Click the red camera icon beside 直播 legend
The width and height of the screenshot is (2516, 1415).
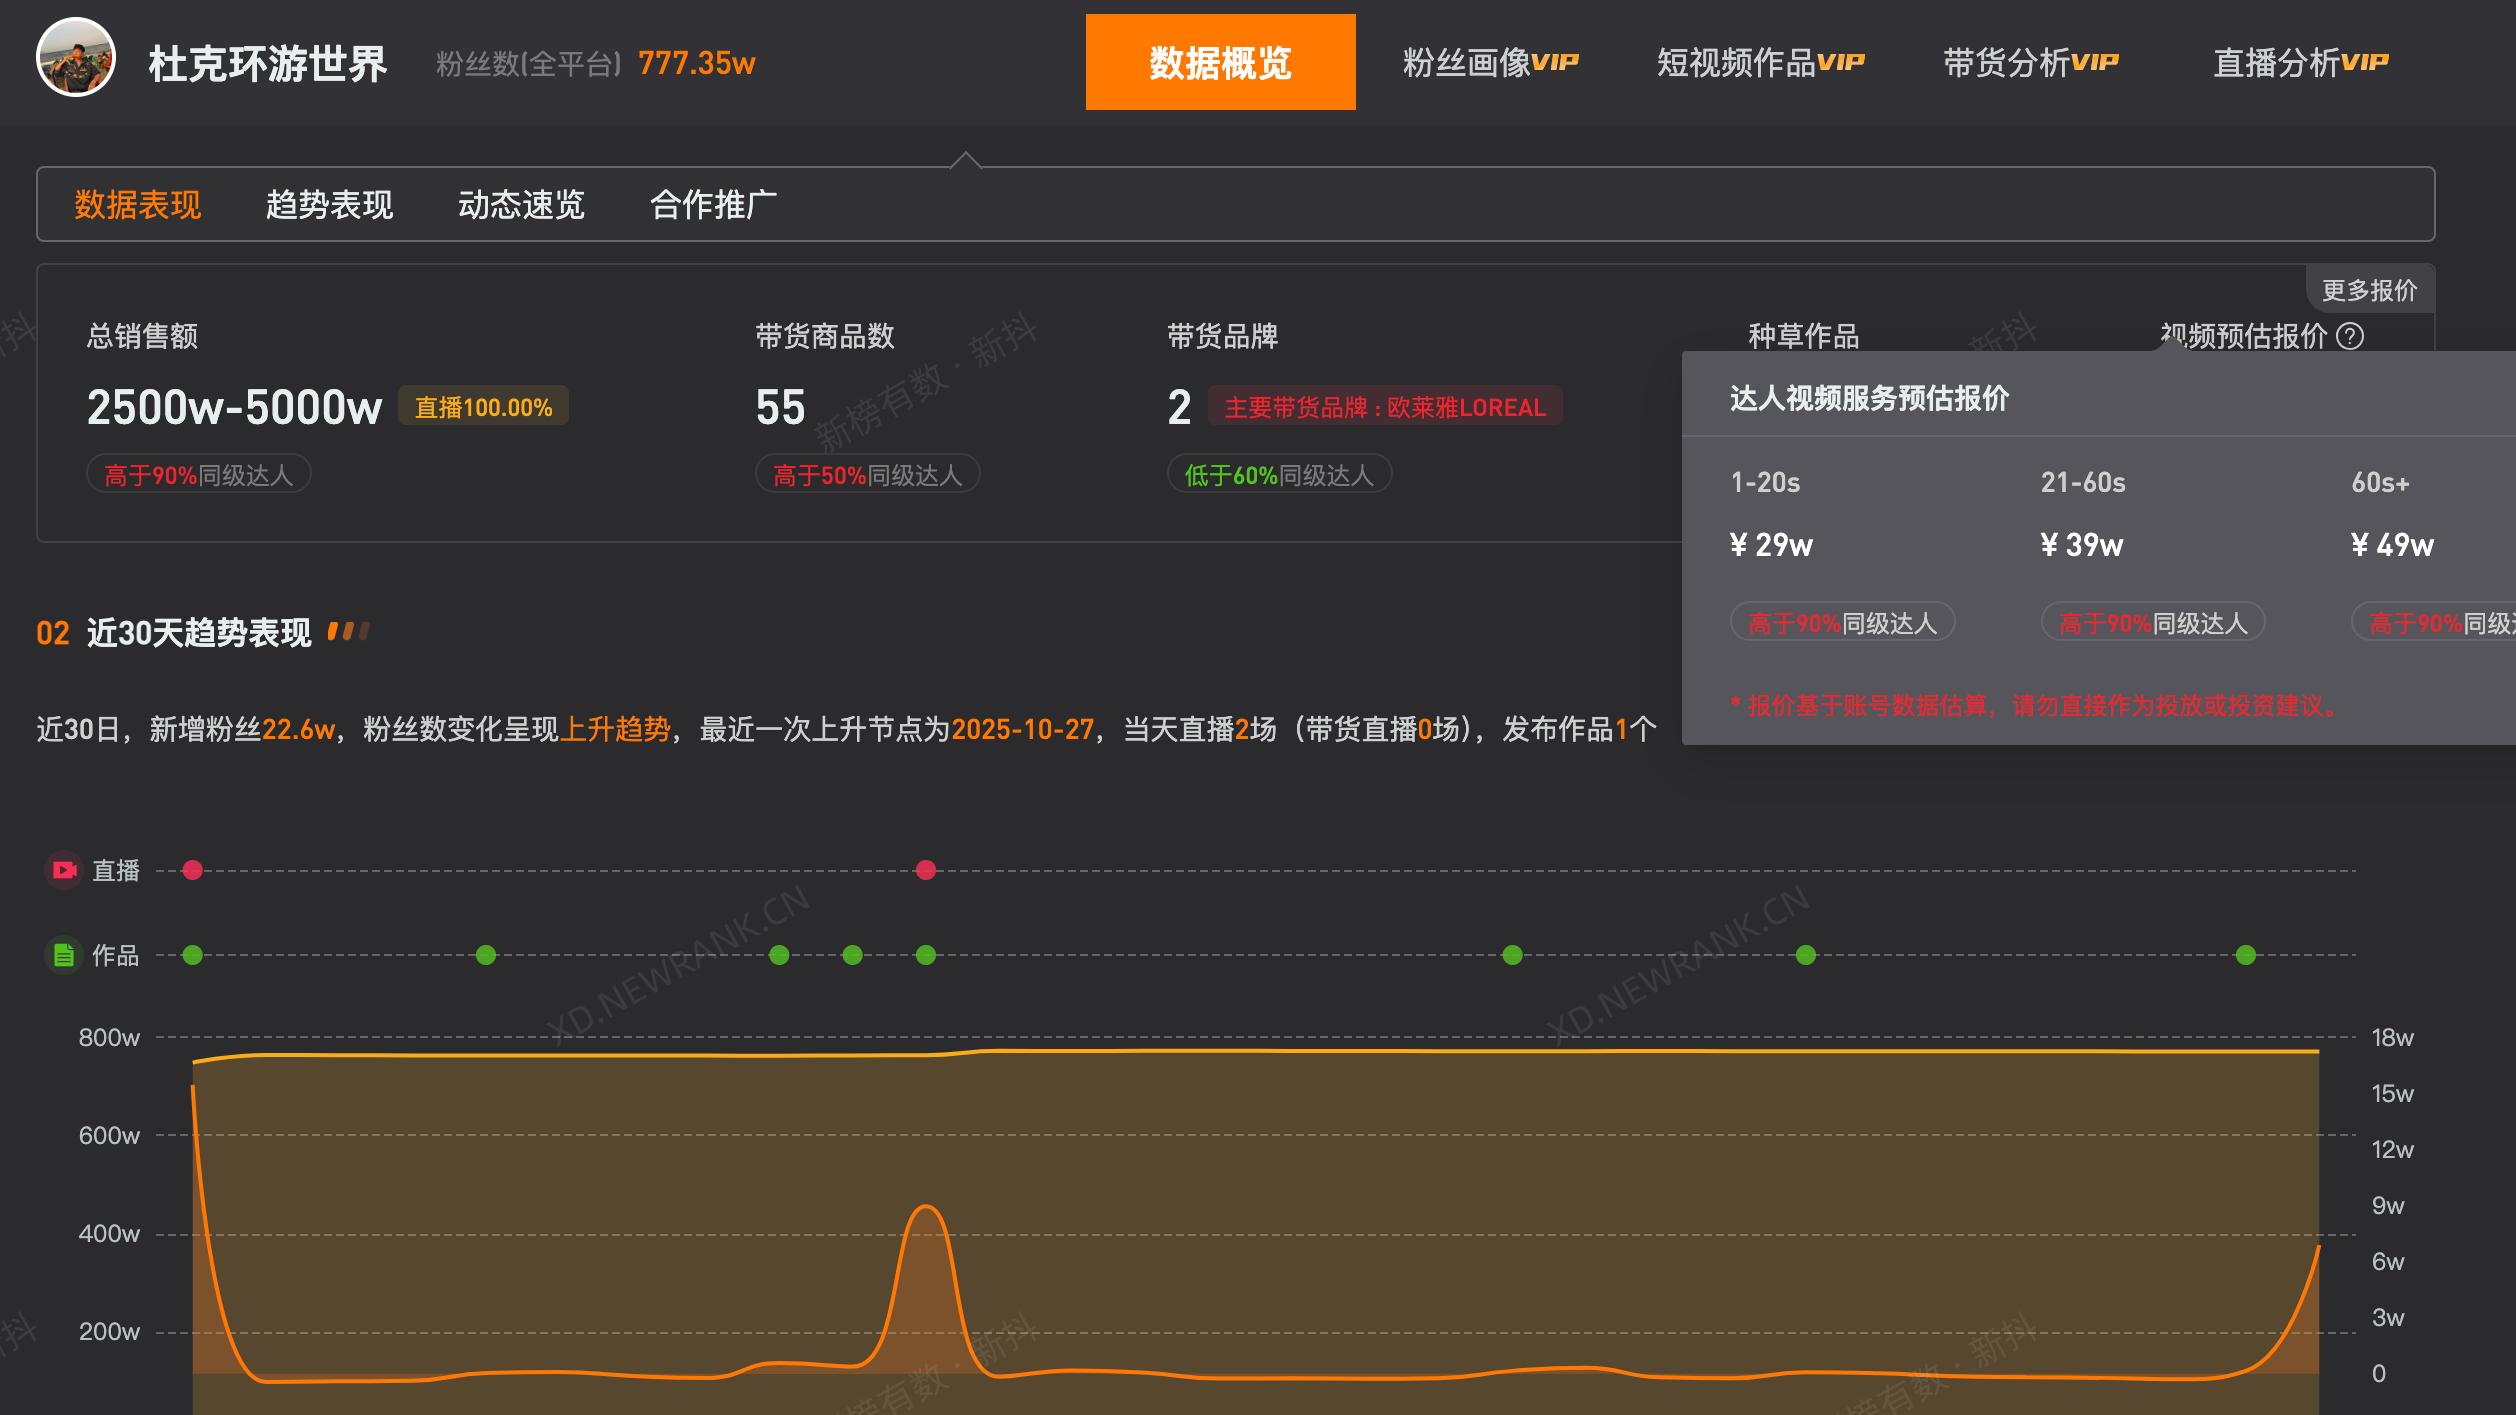[64, 869]
